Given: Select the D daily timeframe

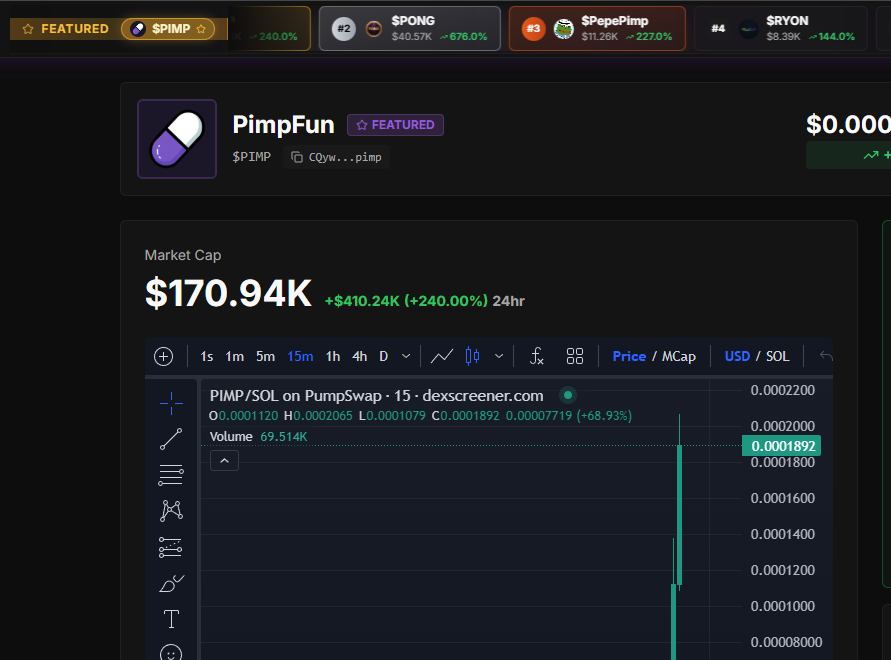Looking at the screenshot, I should [x=384, y=356].
